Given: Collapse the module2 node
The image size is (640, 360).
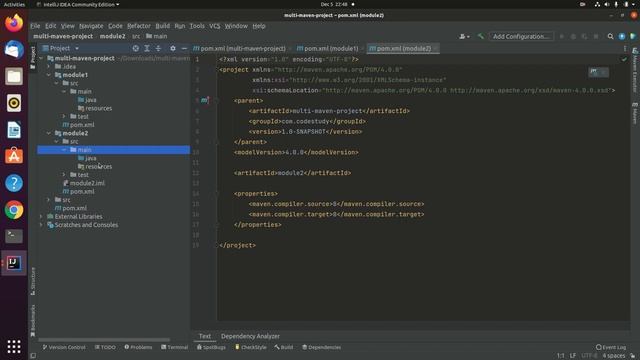Looking at the screenshot, I should [x=49, y=133].
